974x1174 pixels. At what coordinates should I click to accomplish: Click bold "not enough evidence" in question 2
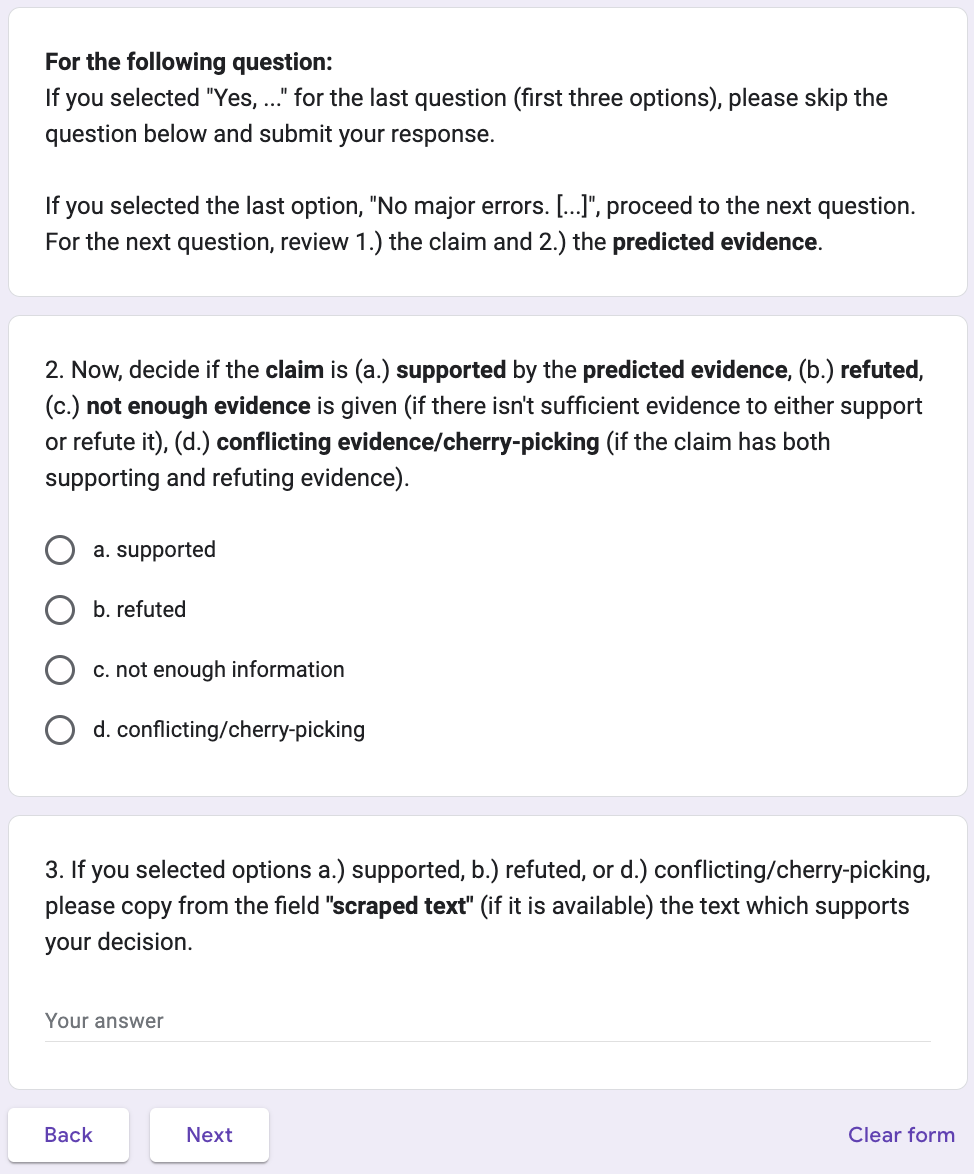(x=198, y=406)
